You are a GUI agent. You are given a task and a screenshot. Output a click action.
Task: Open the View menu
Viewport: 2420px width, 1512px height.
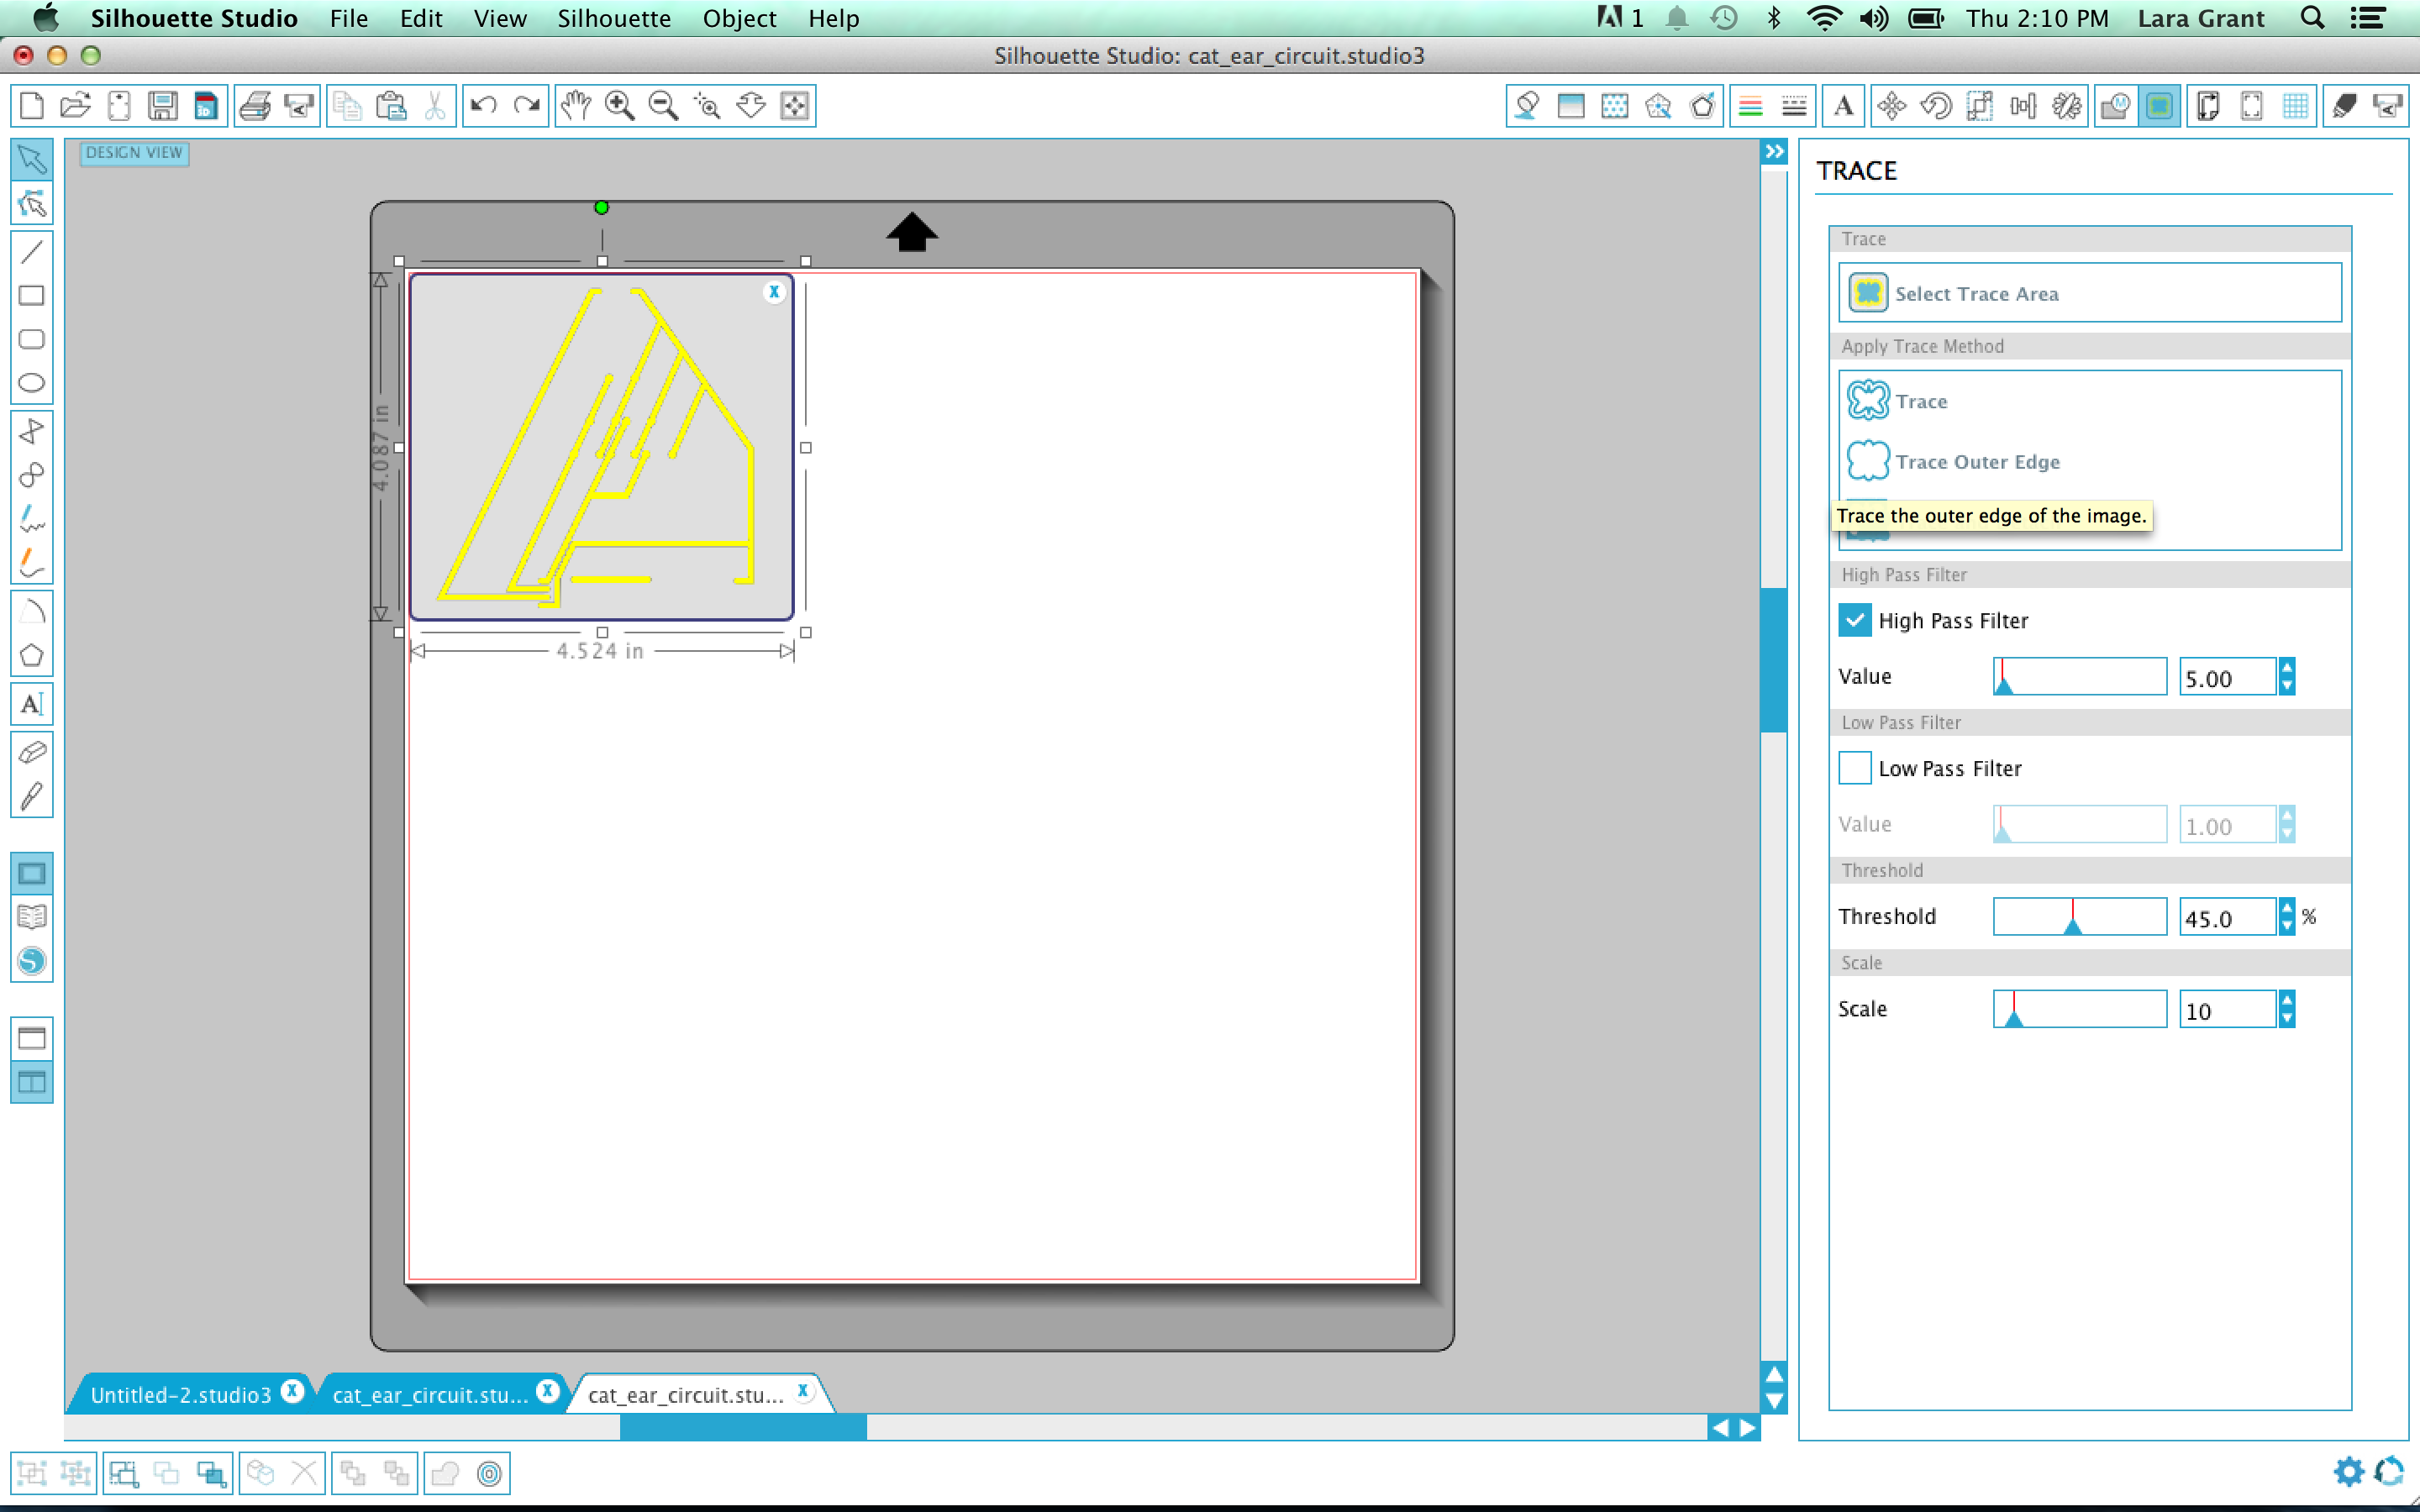pos(500,18)
